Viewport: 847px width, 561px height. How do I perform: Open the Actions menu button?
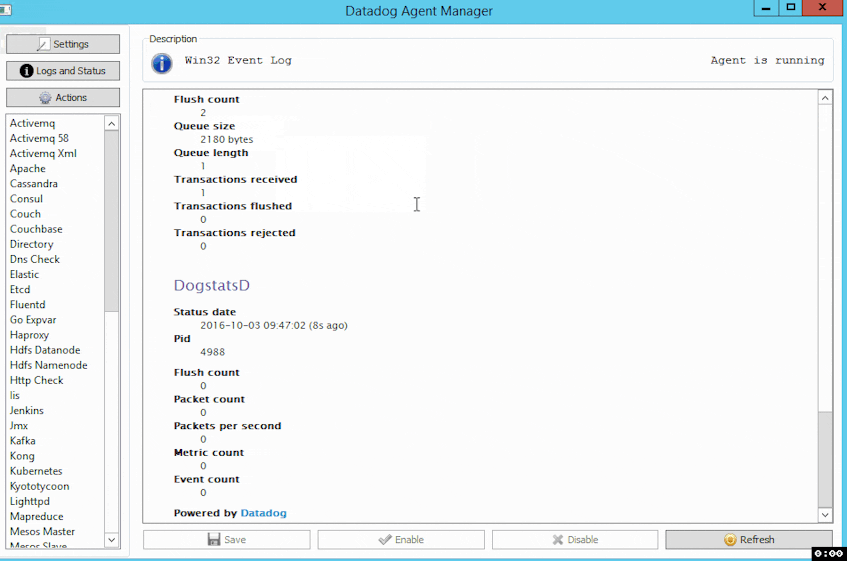point(63,98)
